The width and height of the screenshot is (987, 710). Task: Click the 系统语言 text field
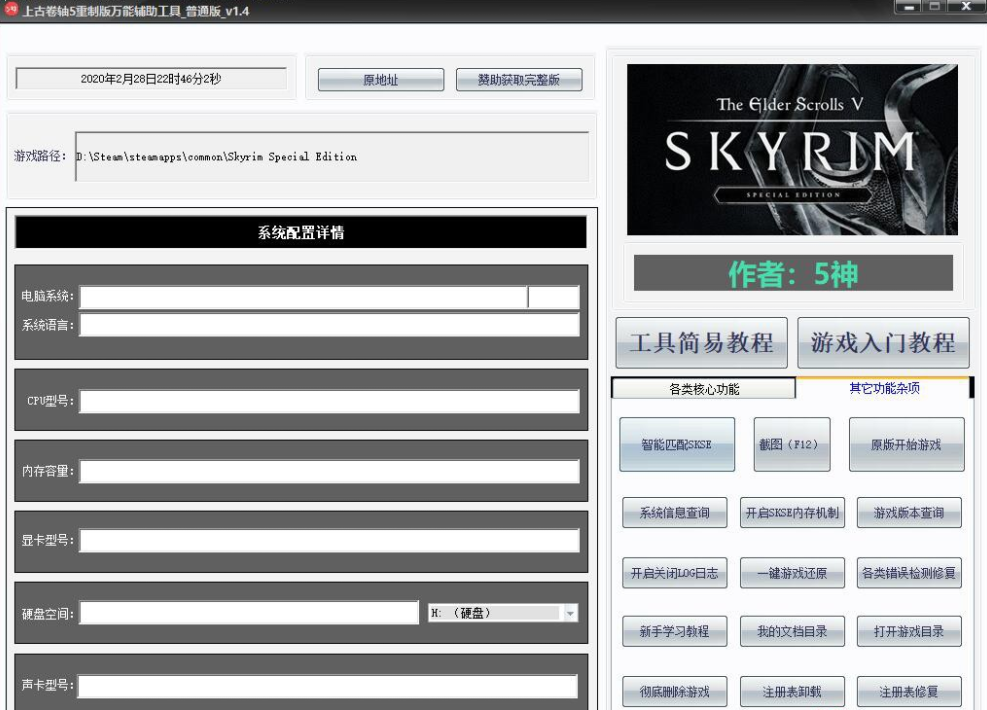tap(329, 325)
